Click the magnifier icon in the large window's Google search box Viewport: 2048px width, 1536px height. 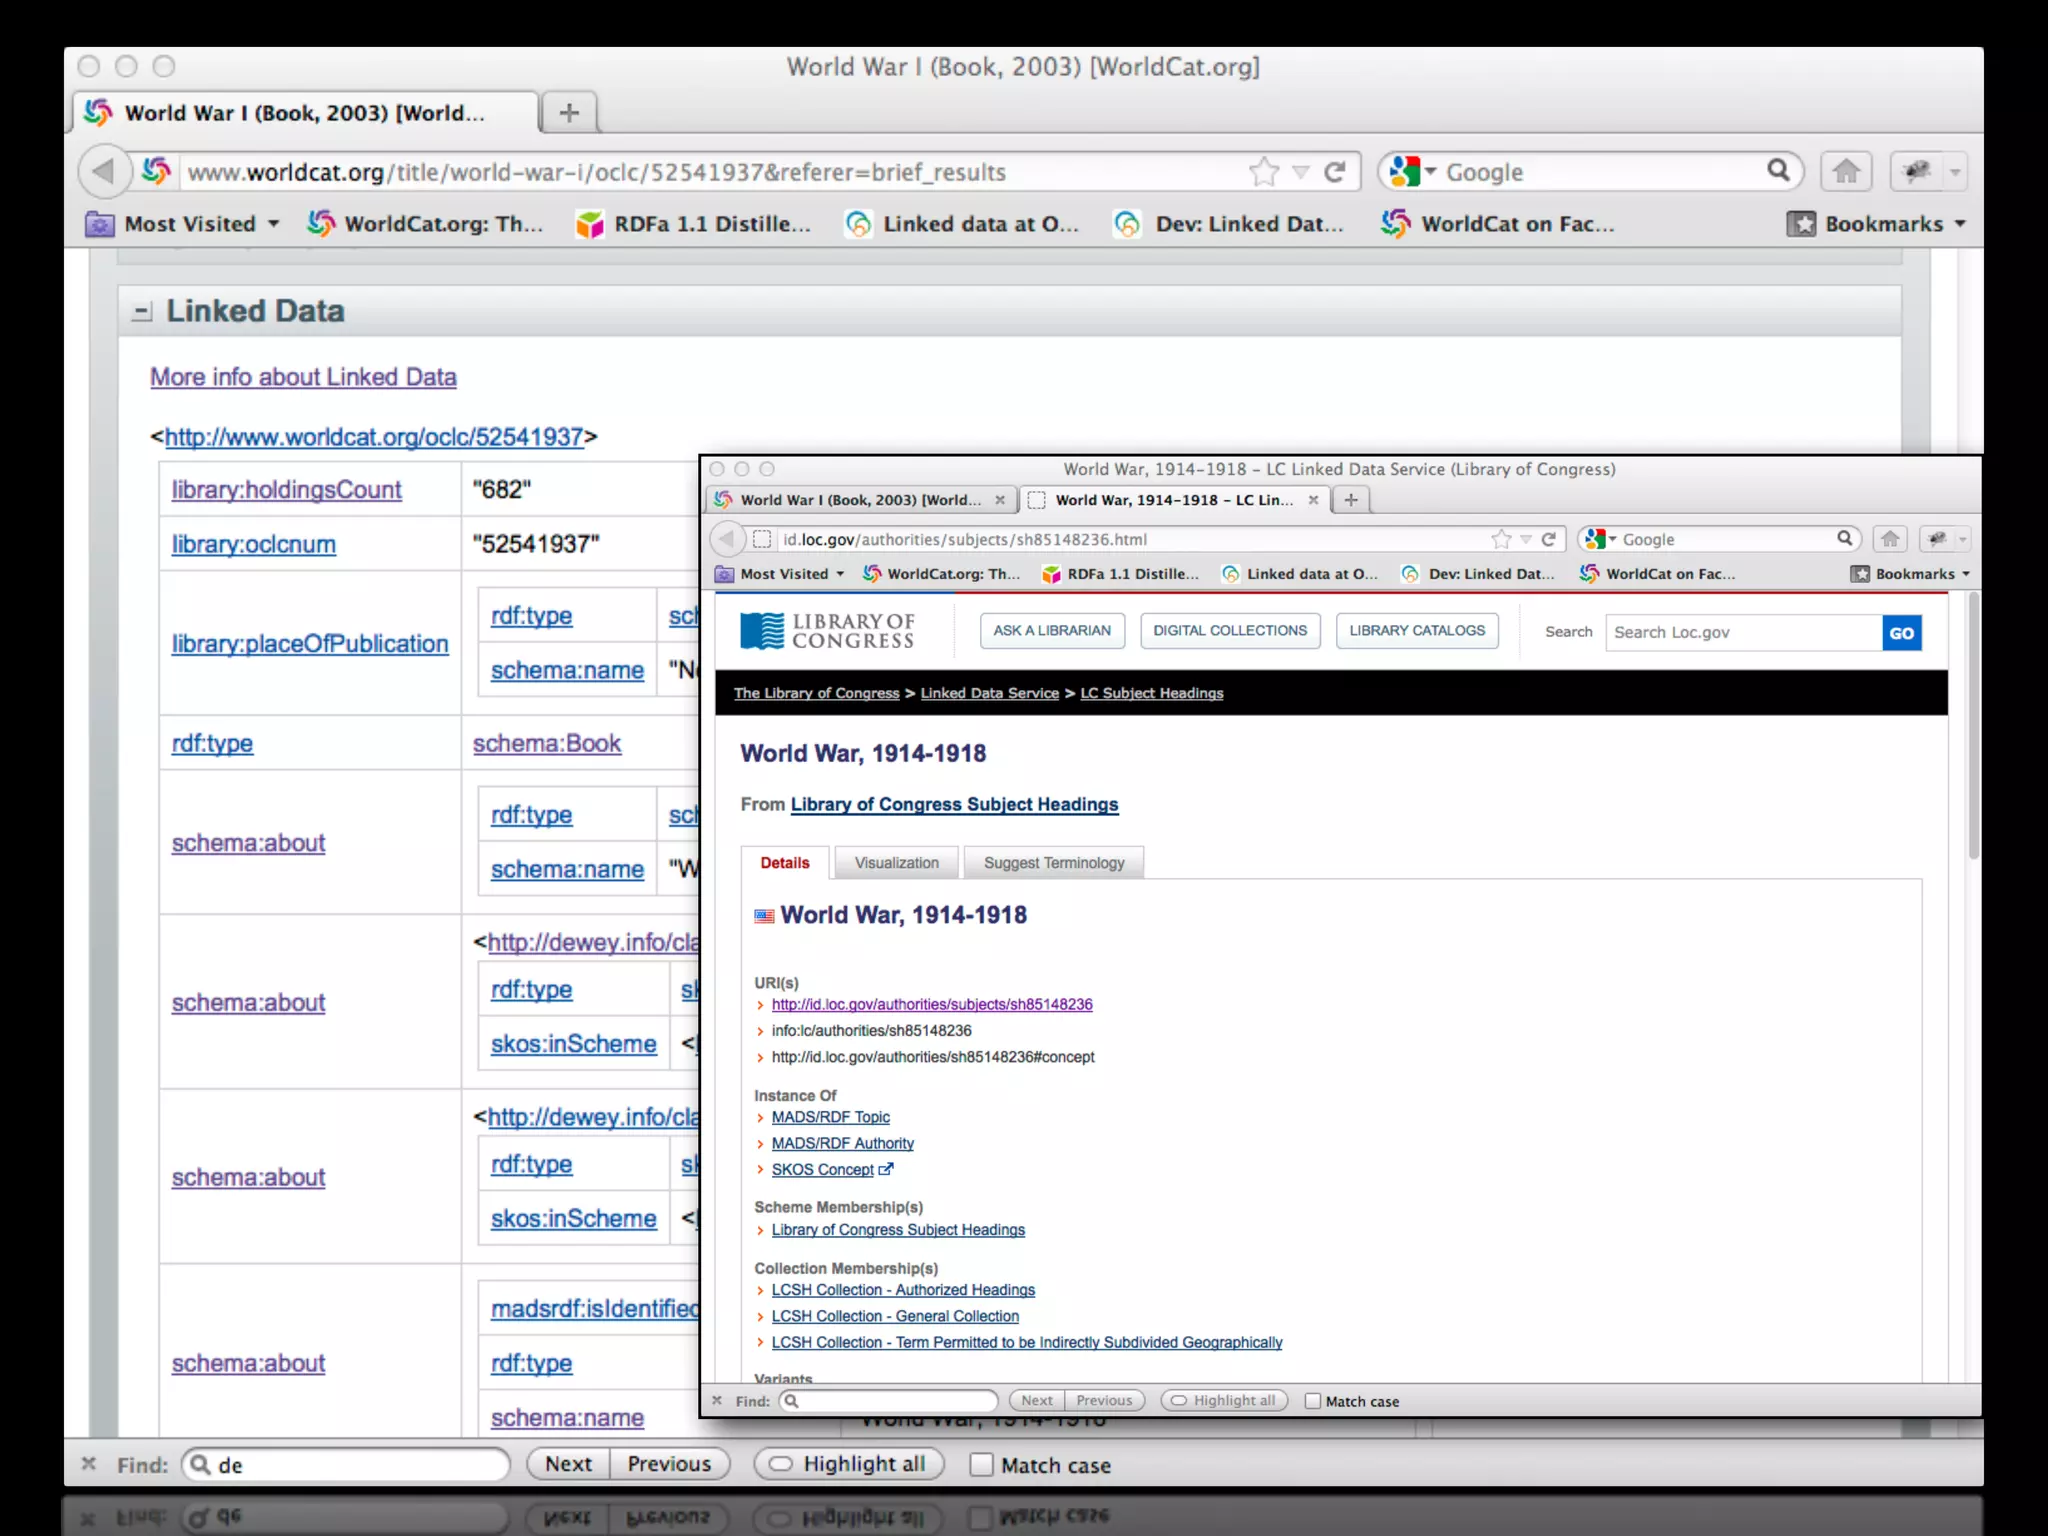(1778, 171)
